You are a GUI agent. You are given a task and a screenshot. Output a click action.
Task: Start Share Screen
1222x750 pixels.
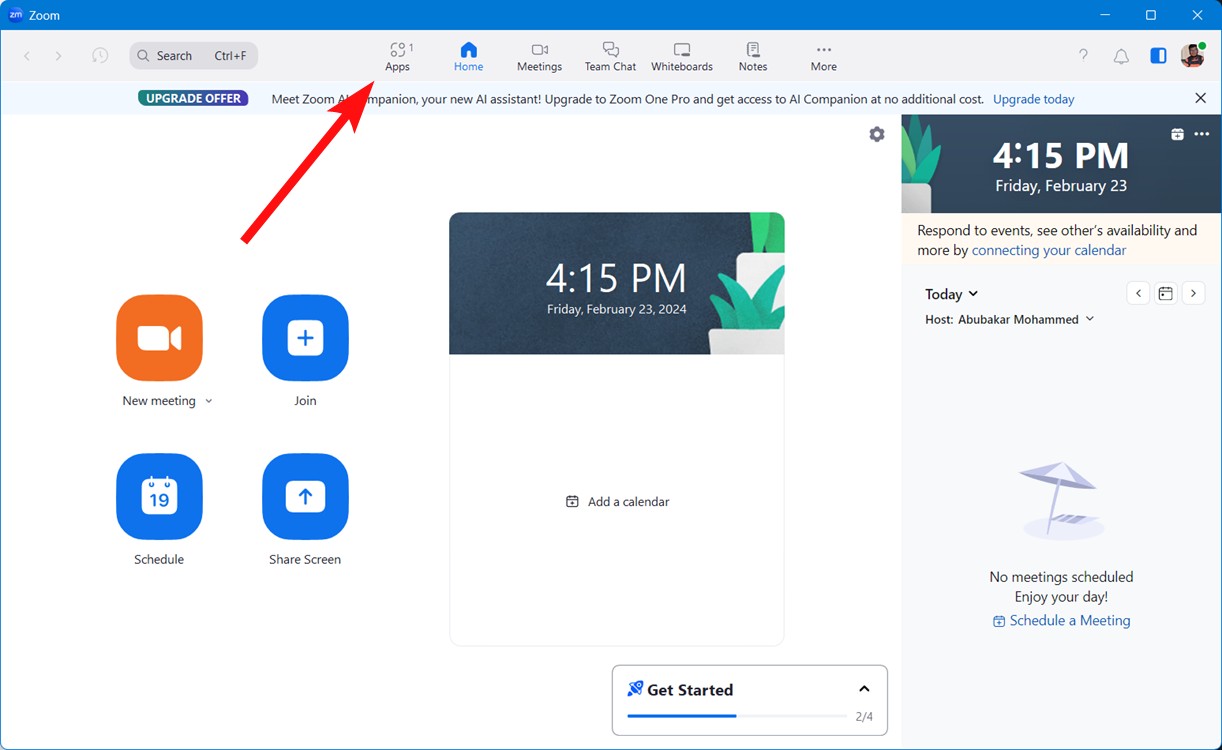click(305, 497)
